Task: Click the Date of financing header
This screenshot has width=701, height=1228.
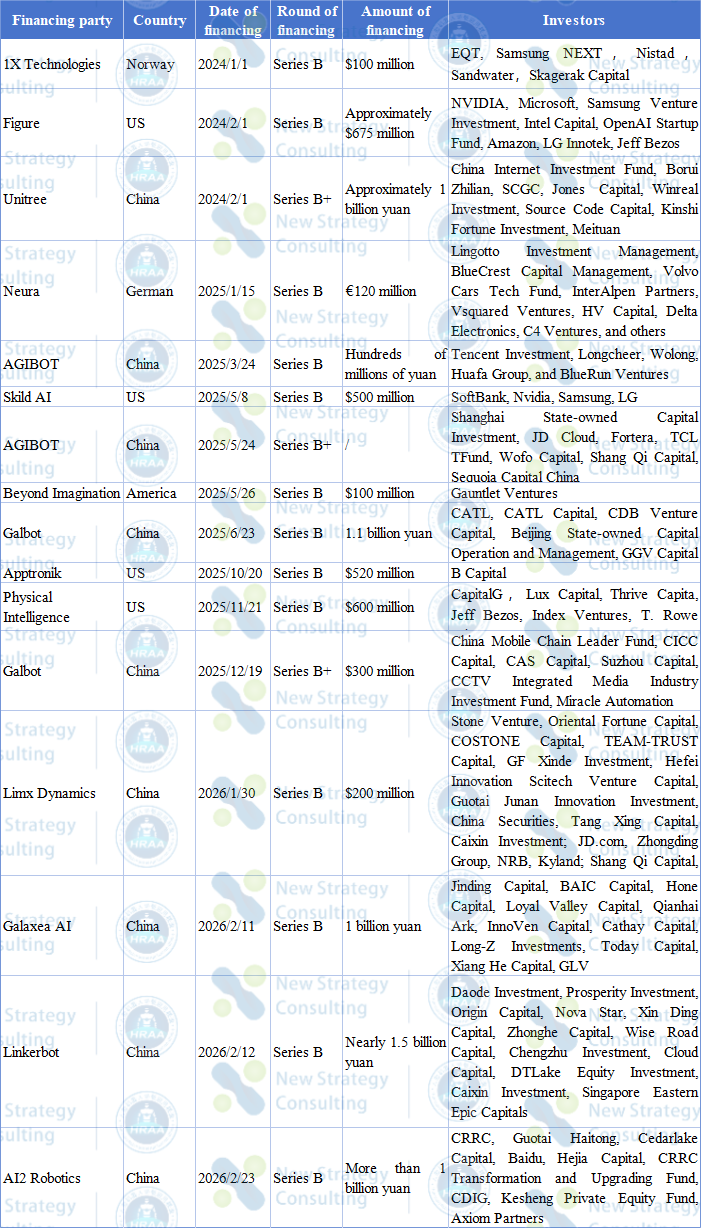Action: [x=232, y=20]
